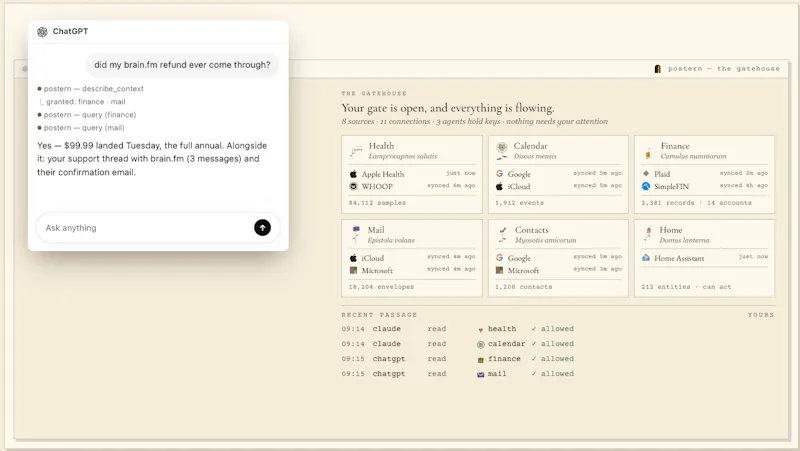The height and width of the screenshot is (451, 800).
Task: Click mail envelope icon in Recent Passage
Action: [x=481, y=374]
